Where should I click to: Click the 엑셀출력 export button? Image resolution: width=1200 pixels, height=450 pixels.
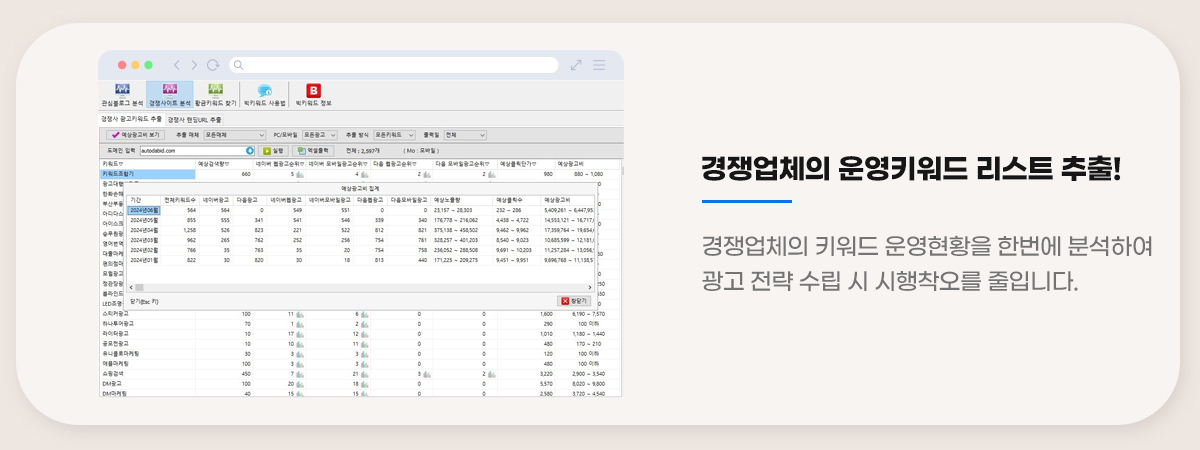click(x=313, y=150)
